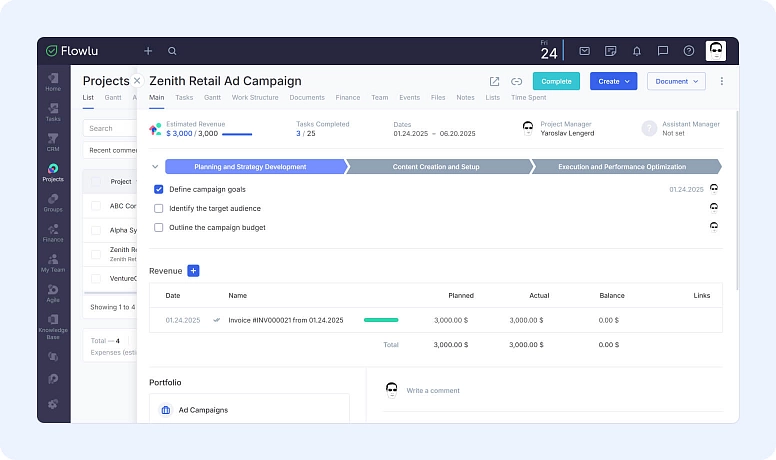
Task: Click the plus icon in top bar
Action: click(148, 51)
